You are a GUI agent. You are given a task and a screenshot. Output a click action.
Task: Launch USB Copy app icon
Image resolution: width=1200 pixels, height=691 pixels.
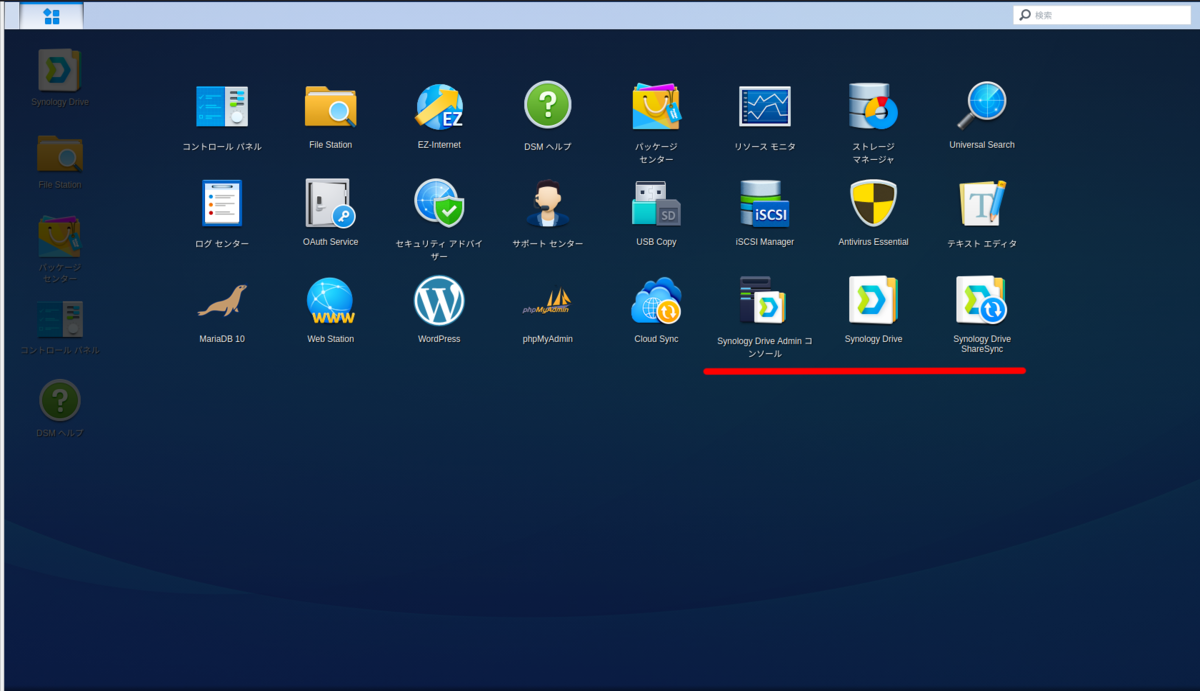coord(656,203)
